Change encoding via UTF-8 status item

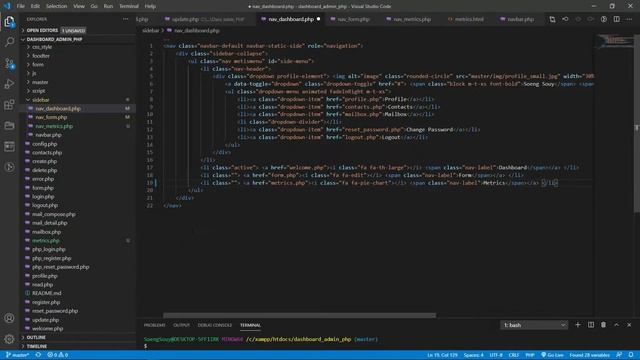point(496,355)
